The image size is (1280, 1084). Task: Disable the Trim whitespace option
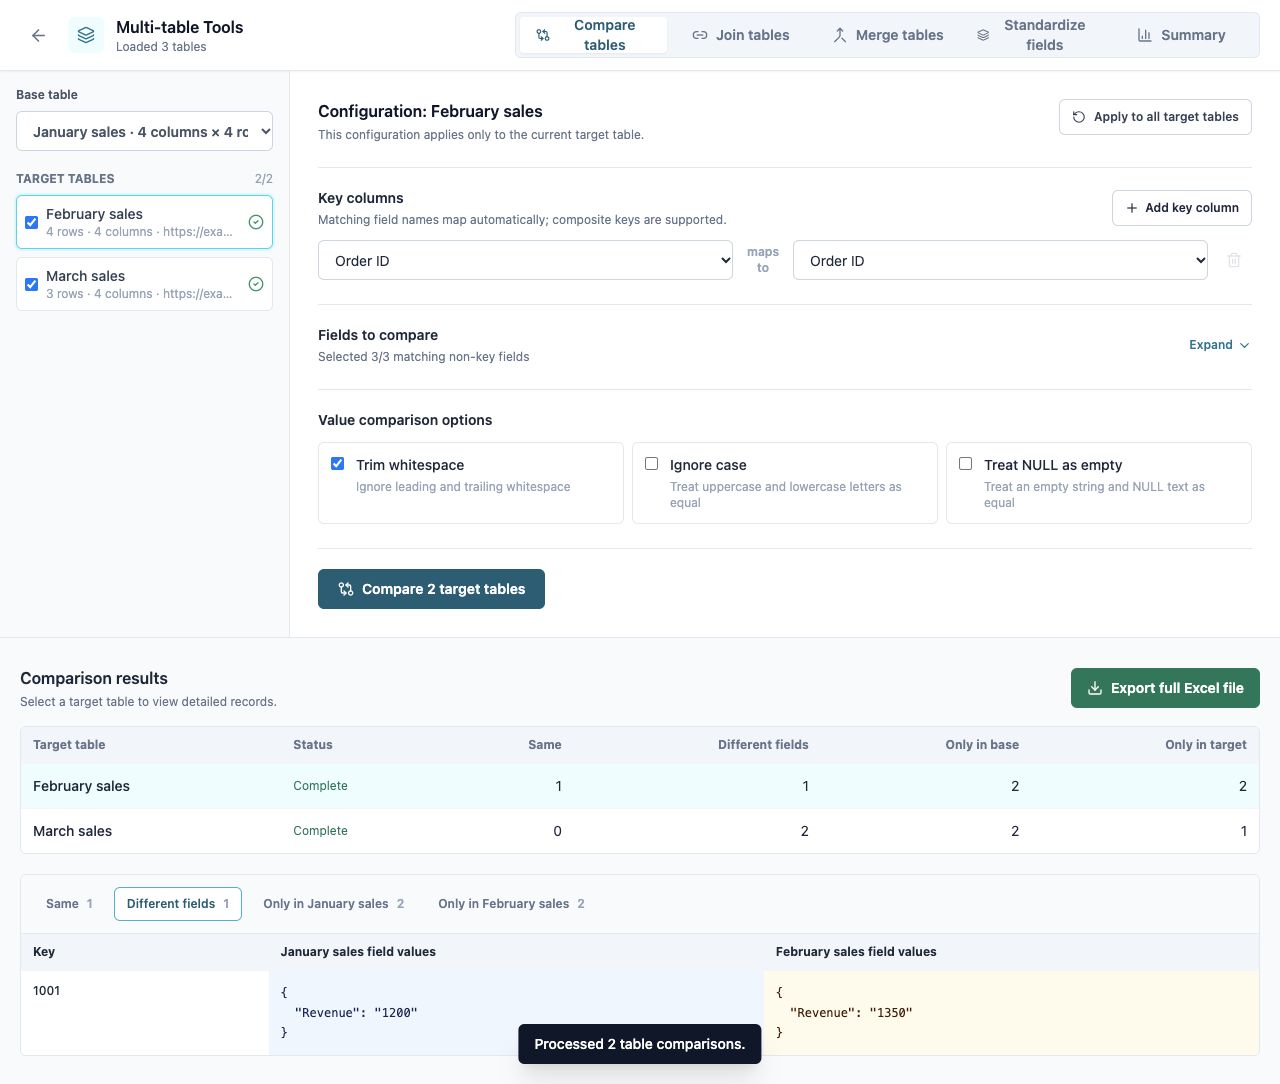coord(338,464)
